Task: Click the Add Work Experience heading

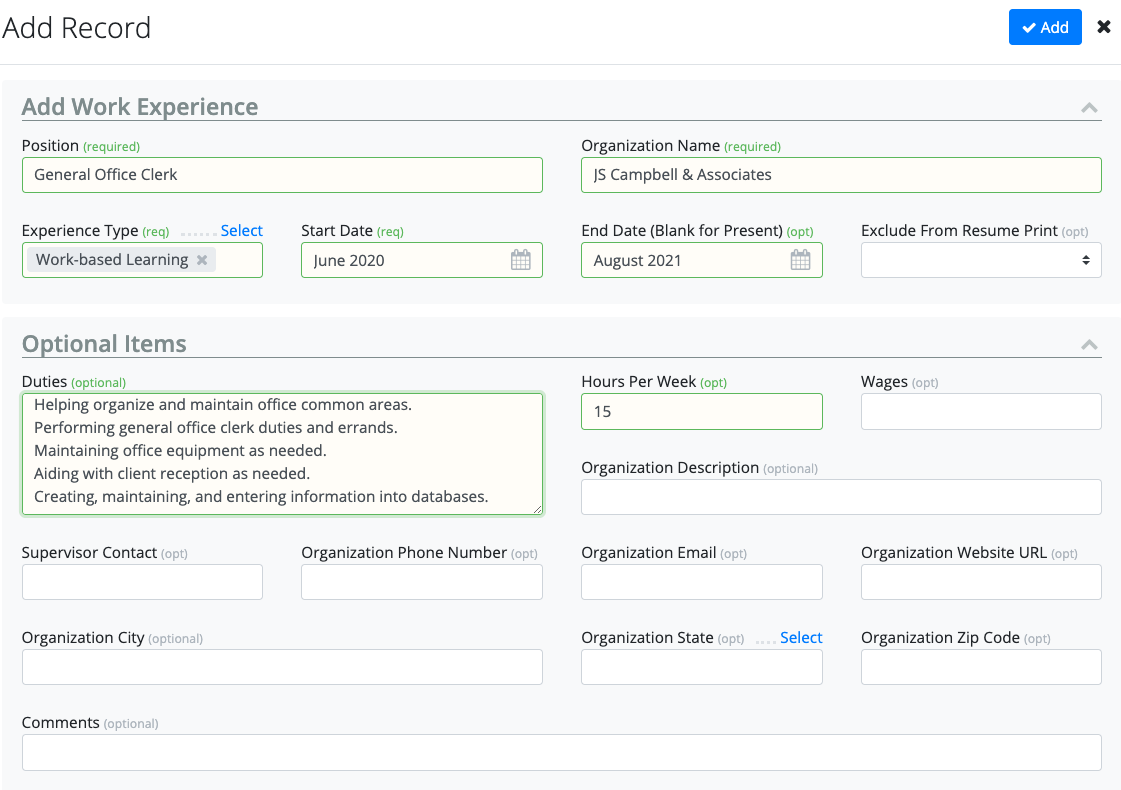Action: [139, 107]
